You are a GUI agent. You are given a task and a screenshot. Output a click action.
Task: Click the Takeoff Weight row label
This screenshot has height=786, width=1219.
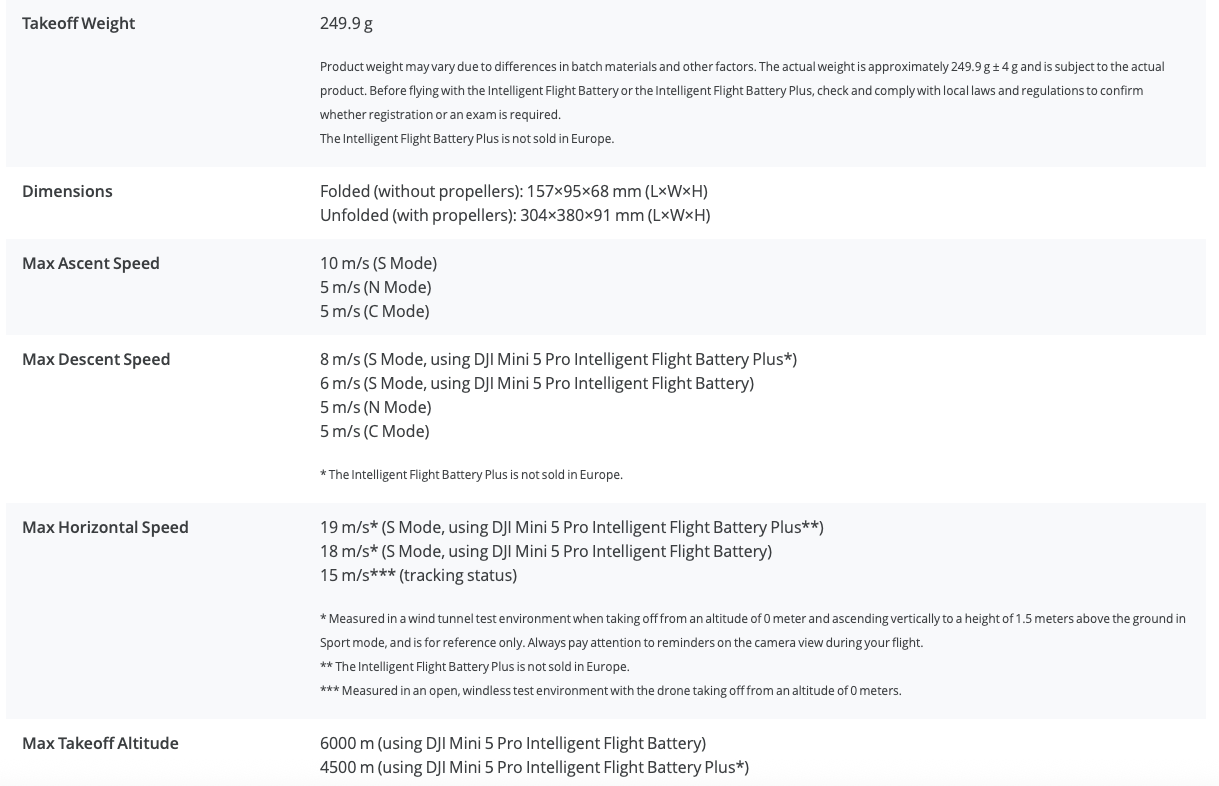(x=78, y=23)
